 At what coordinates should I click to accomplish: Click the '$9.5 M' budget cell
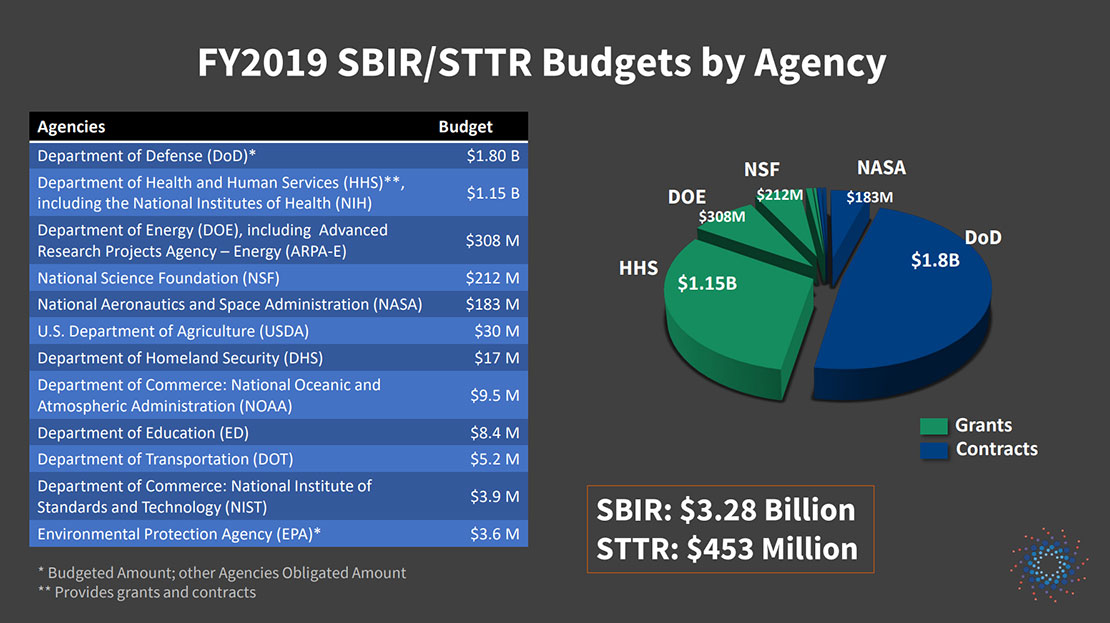tap(494, 395)
